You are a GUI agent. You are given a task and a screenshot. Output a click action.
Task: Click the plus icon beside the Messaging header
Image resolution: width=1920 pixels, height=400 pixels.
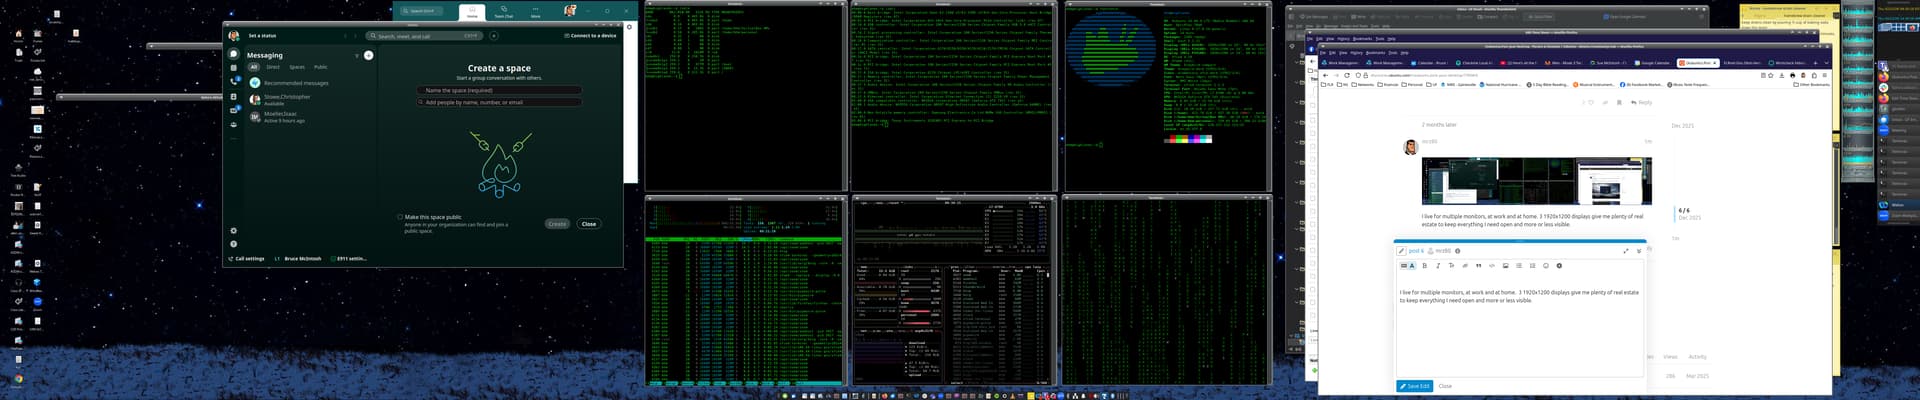pyautogui.click(x=368, y=55)
